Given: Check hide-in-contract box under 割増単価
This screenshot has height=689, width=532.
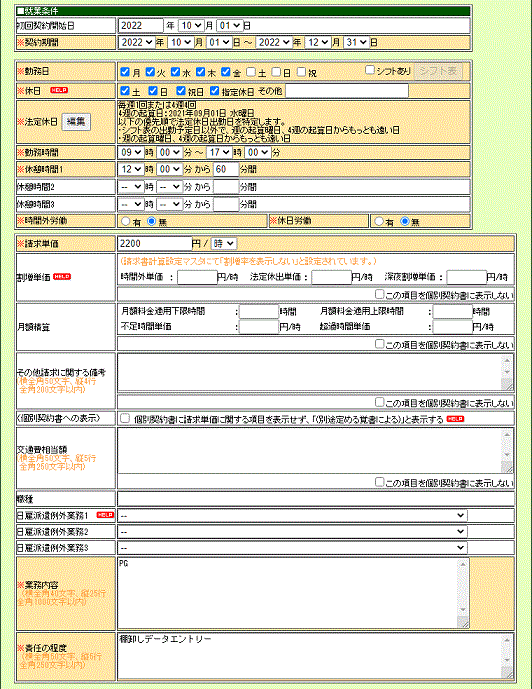Looking at the screenshot, I should click(380, 294).
